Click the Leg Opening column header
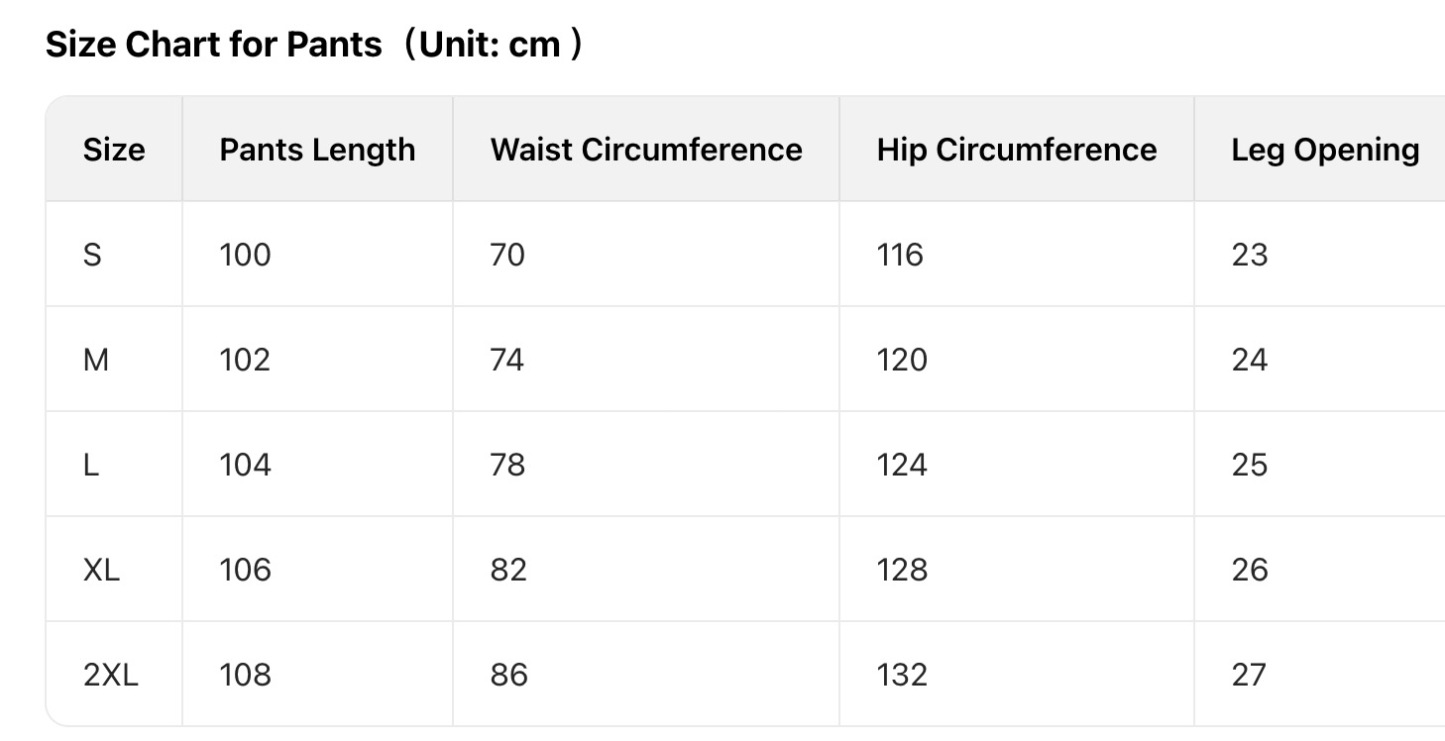This screenshot has width=1445, height=741. coord(1325,150)
